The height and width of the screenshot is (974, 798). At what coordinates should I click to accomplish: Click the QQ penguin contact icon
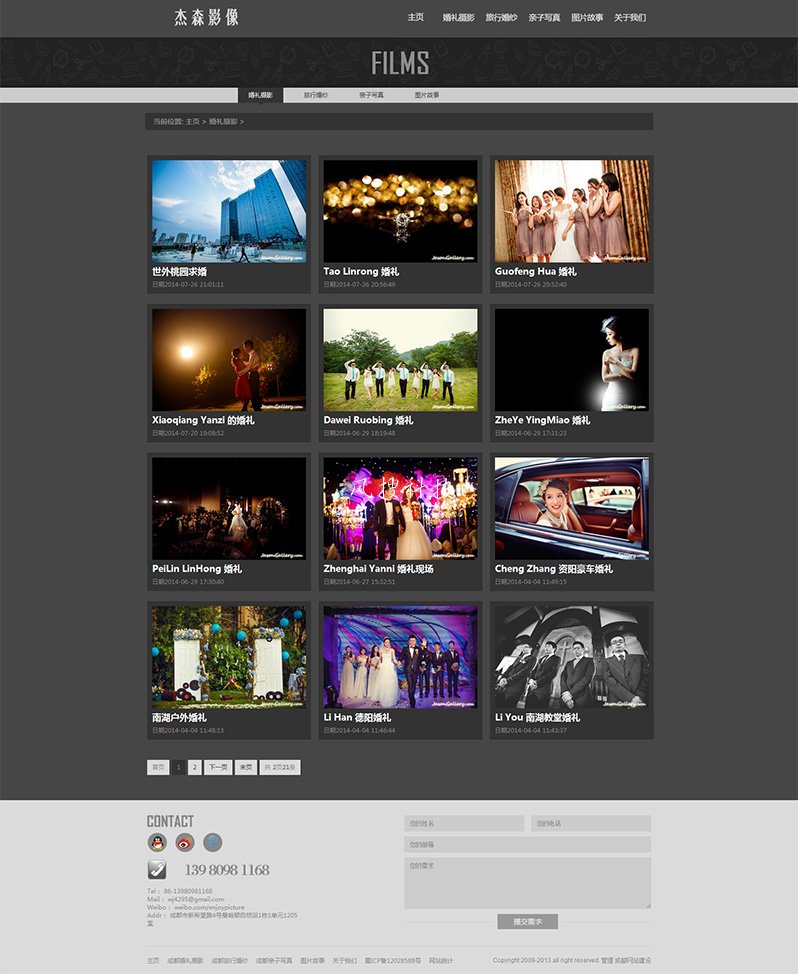tap(157, 843)
